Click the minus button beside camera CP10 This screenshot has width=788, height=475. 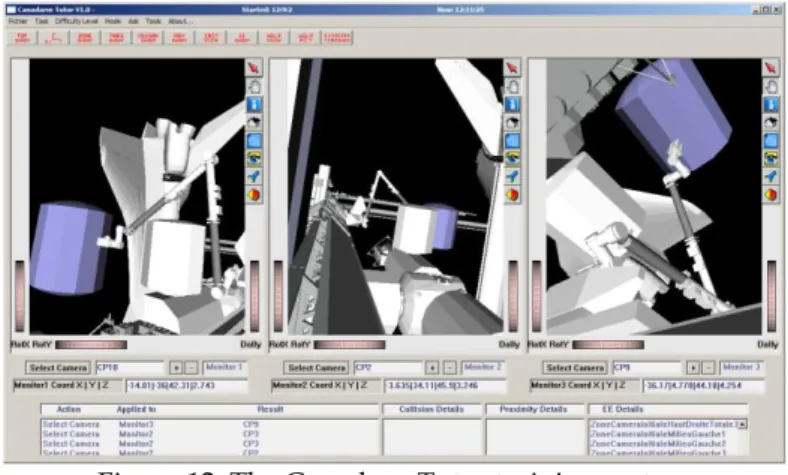tap(191, 368)
